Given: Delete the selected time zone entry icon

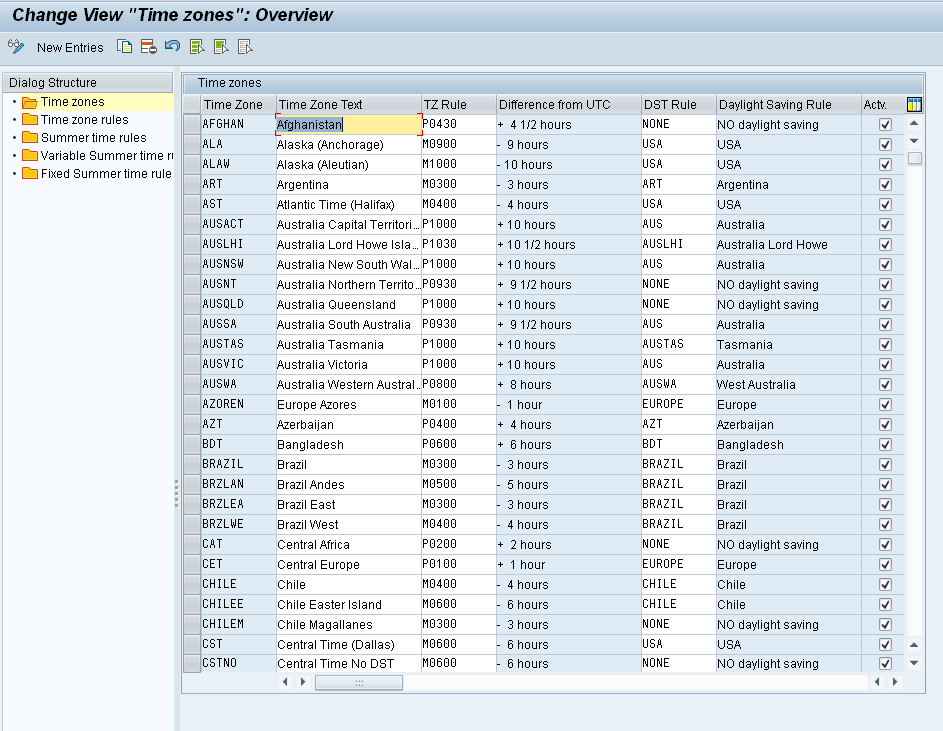Looking at the screenshot, I should click(150, 47).
